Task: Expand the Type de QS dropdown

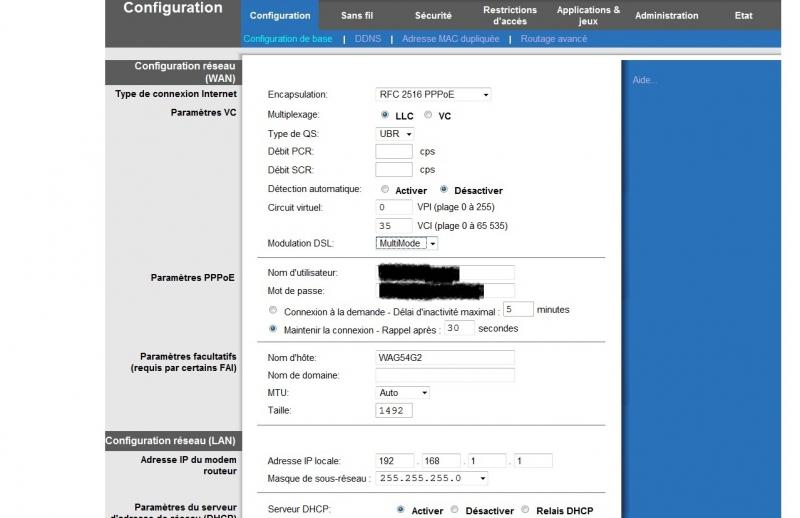Action: tap(395, 133)
